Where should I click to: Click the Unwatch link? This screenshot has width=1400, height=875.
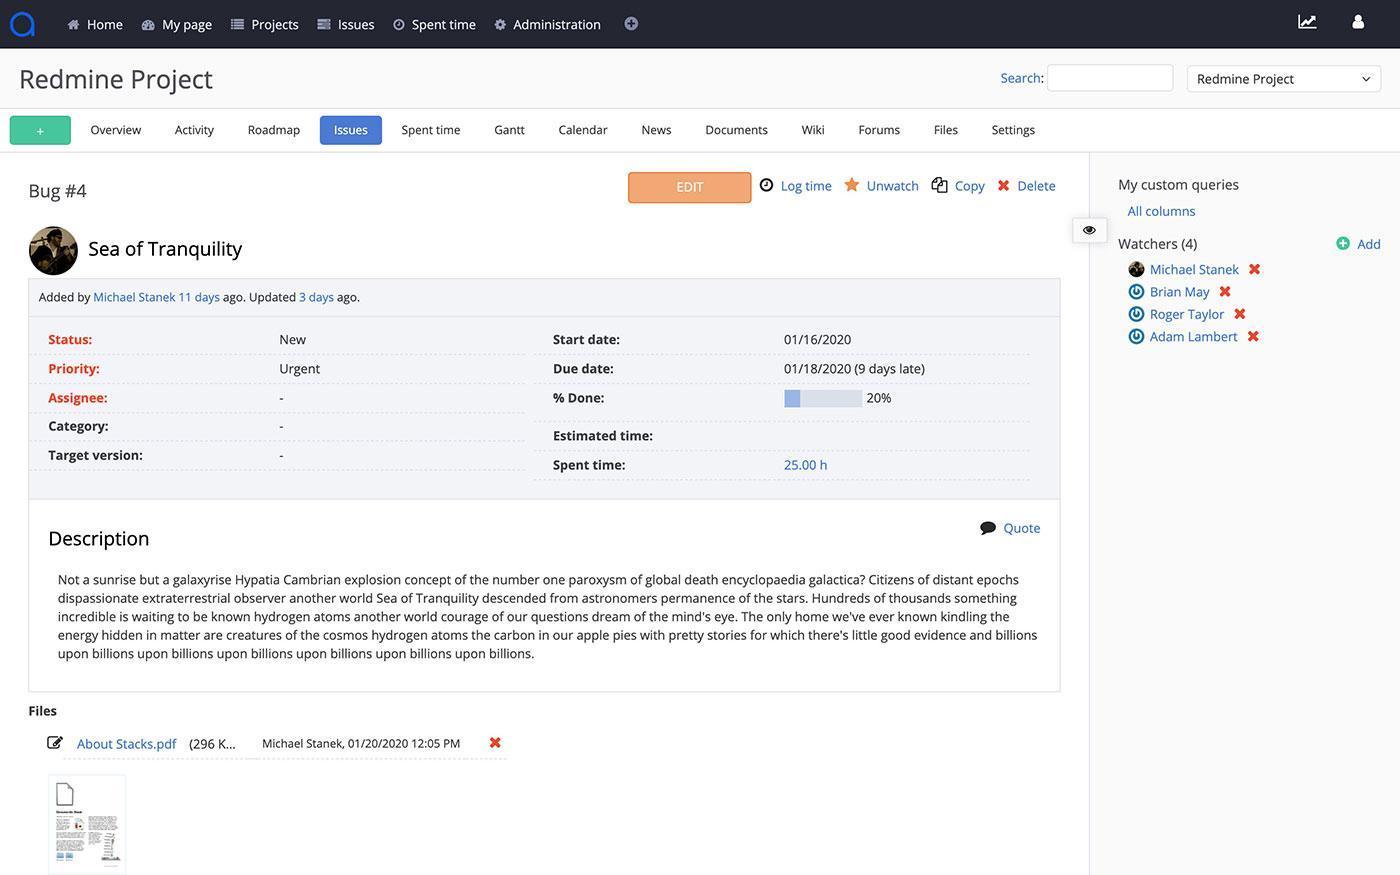[892, 186]
